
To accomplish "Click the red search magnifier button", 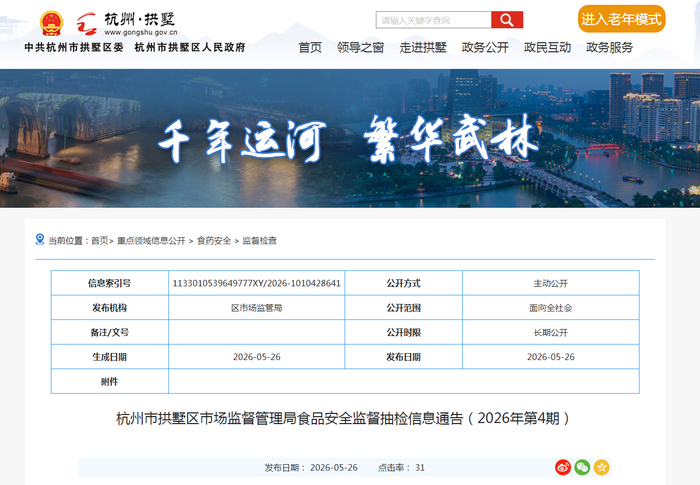I will pos(507,20).
